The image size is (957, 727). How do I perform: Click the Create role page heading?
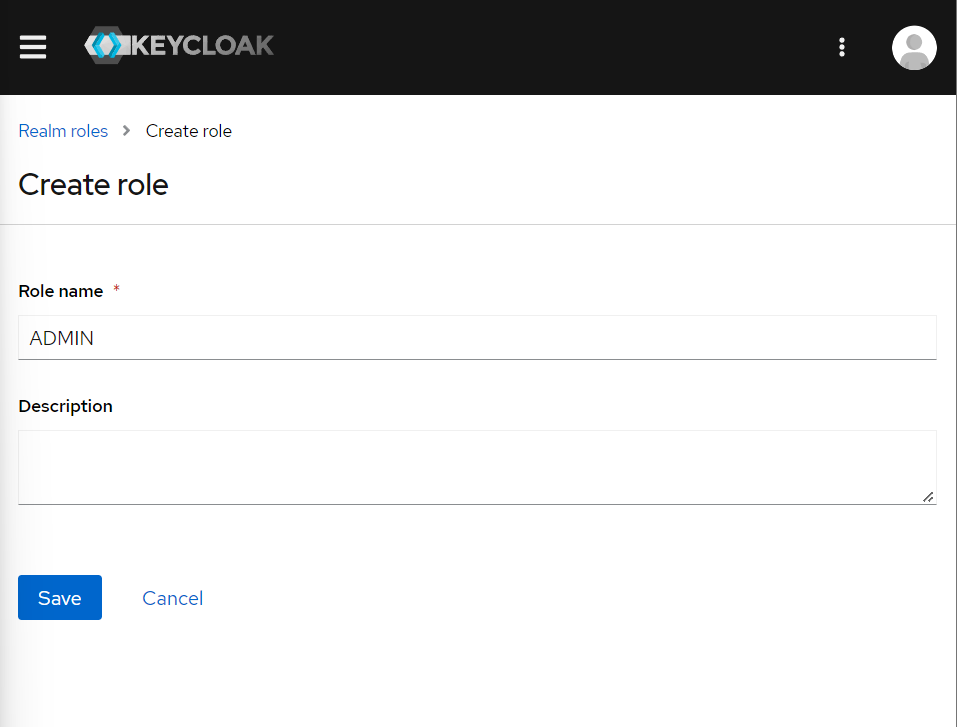(x=93, y=185)
